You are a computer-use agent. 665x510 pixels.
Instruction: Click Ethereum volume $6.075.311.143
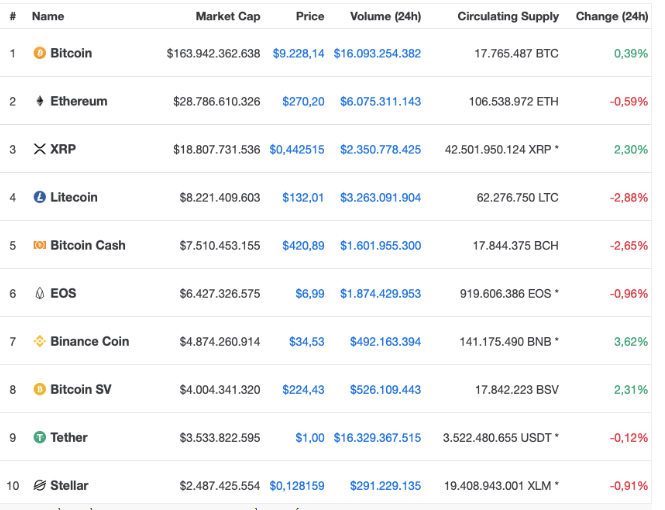tap(380, 101)
